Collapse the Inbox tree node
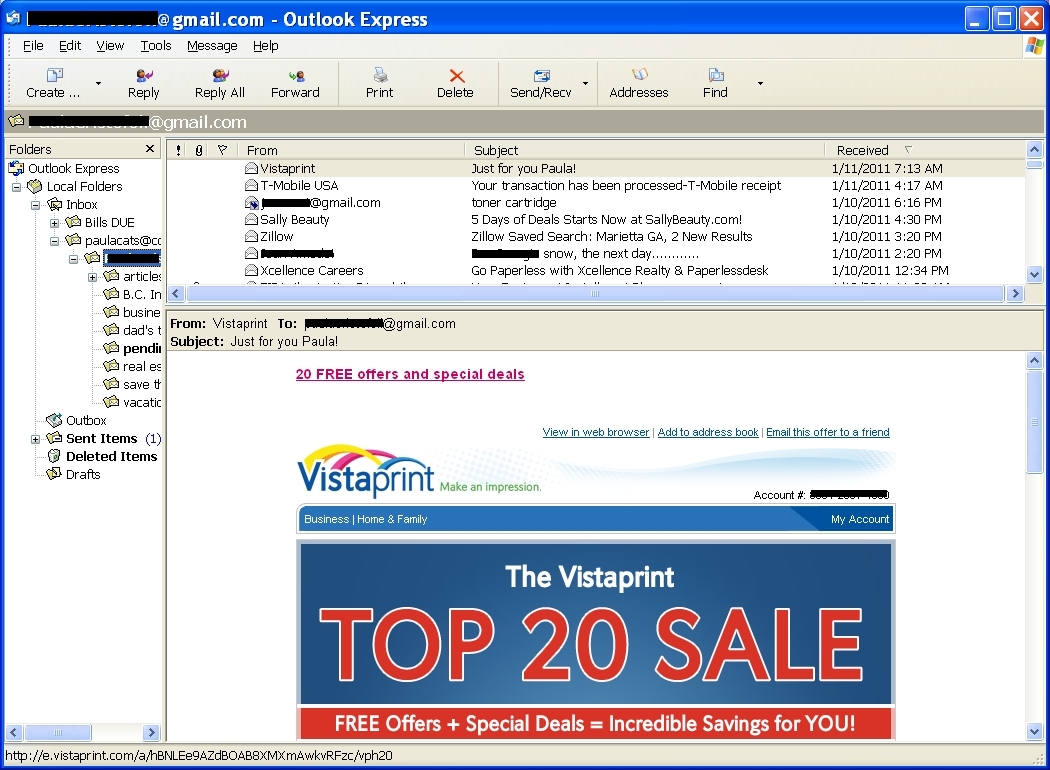Screen dimensions: 1050x770 35,205
